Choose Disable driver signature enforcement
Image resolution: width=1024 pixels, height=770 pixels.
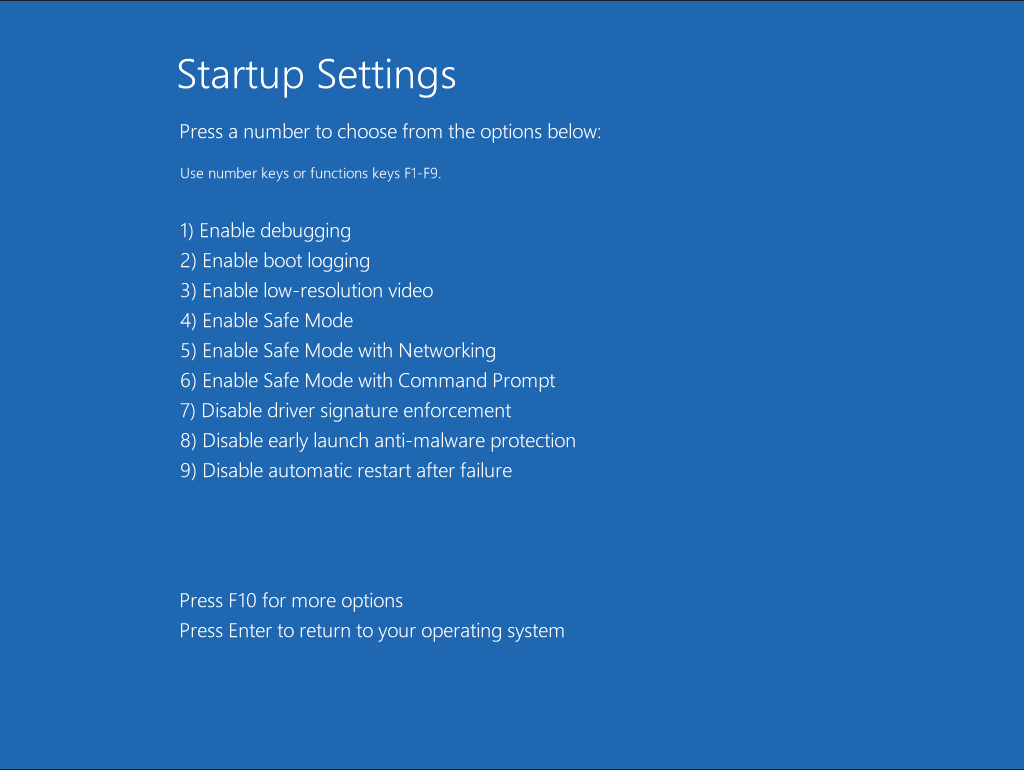click(x=345, y=410)
